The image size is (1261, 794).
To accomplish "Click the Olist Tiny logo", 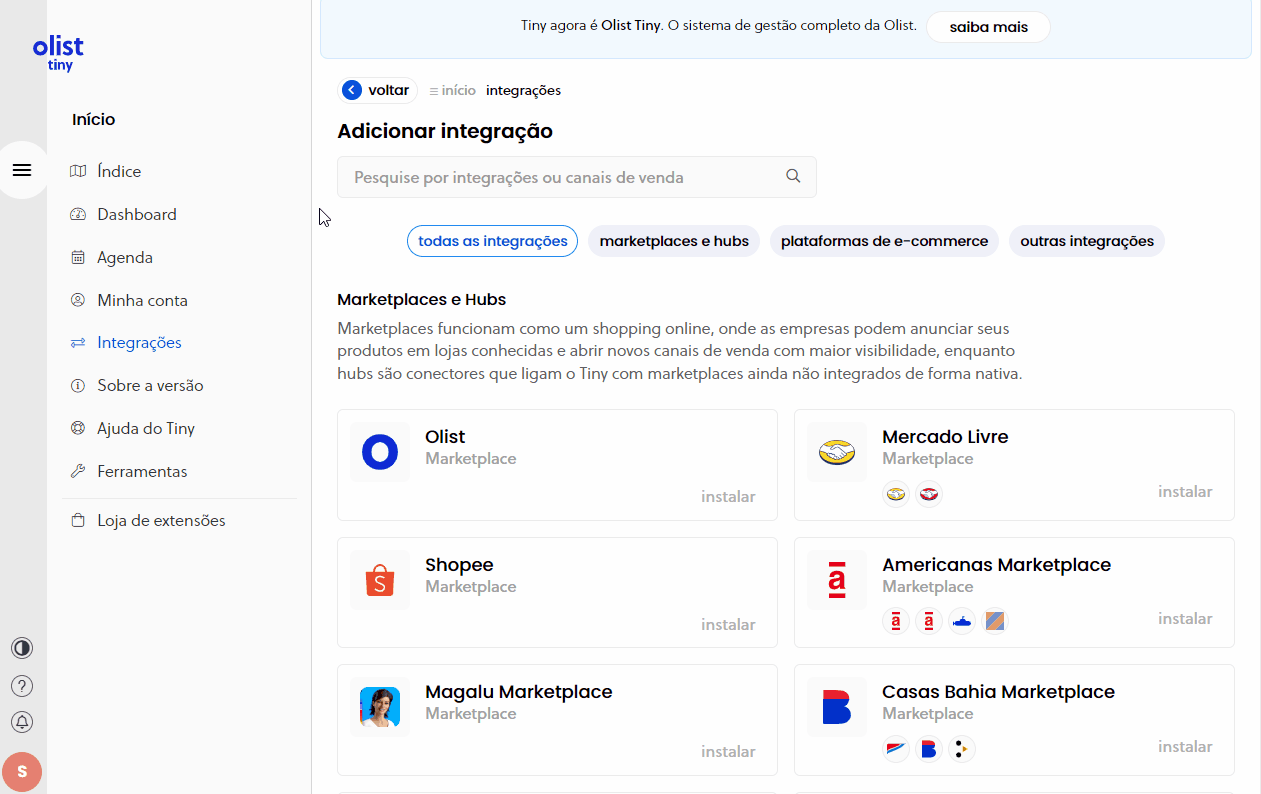I will [58, 53].
